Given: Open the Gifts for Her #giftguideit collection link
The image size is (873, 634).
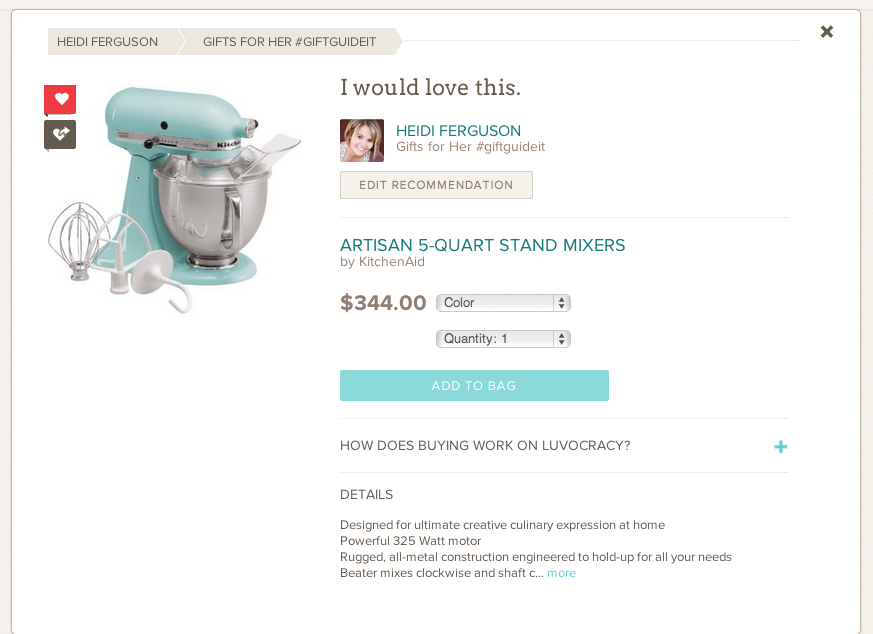Looking at the screenshot, I should (470, 146).
